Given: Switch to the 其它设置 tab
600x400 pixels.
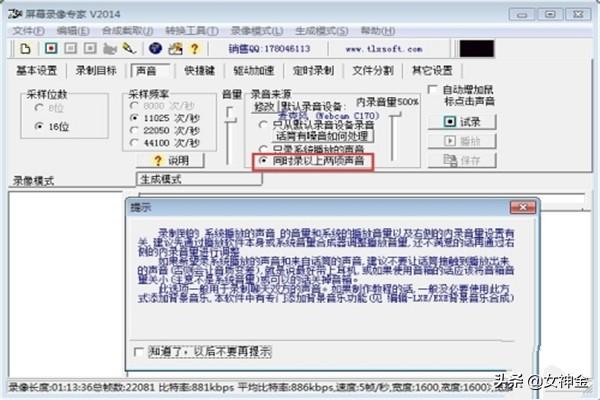Looking at the screenshot, I should [432, 70].
